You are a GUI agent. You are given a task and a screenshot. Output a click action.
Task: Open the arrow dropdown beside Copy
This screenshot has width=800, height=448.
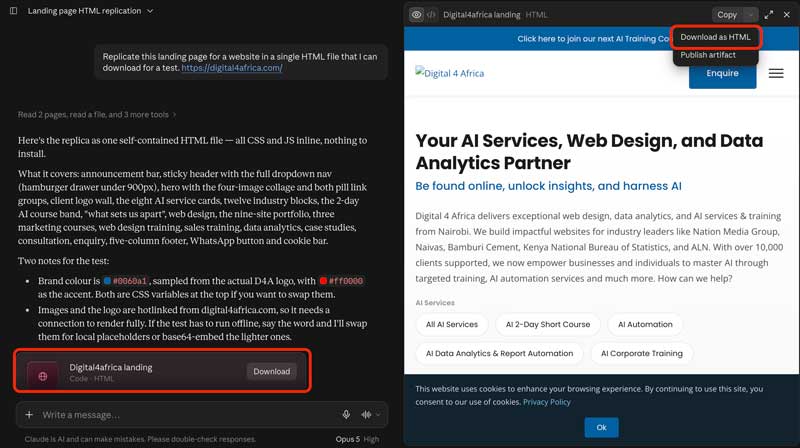[x=751, y=15]
